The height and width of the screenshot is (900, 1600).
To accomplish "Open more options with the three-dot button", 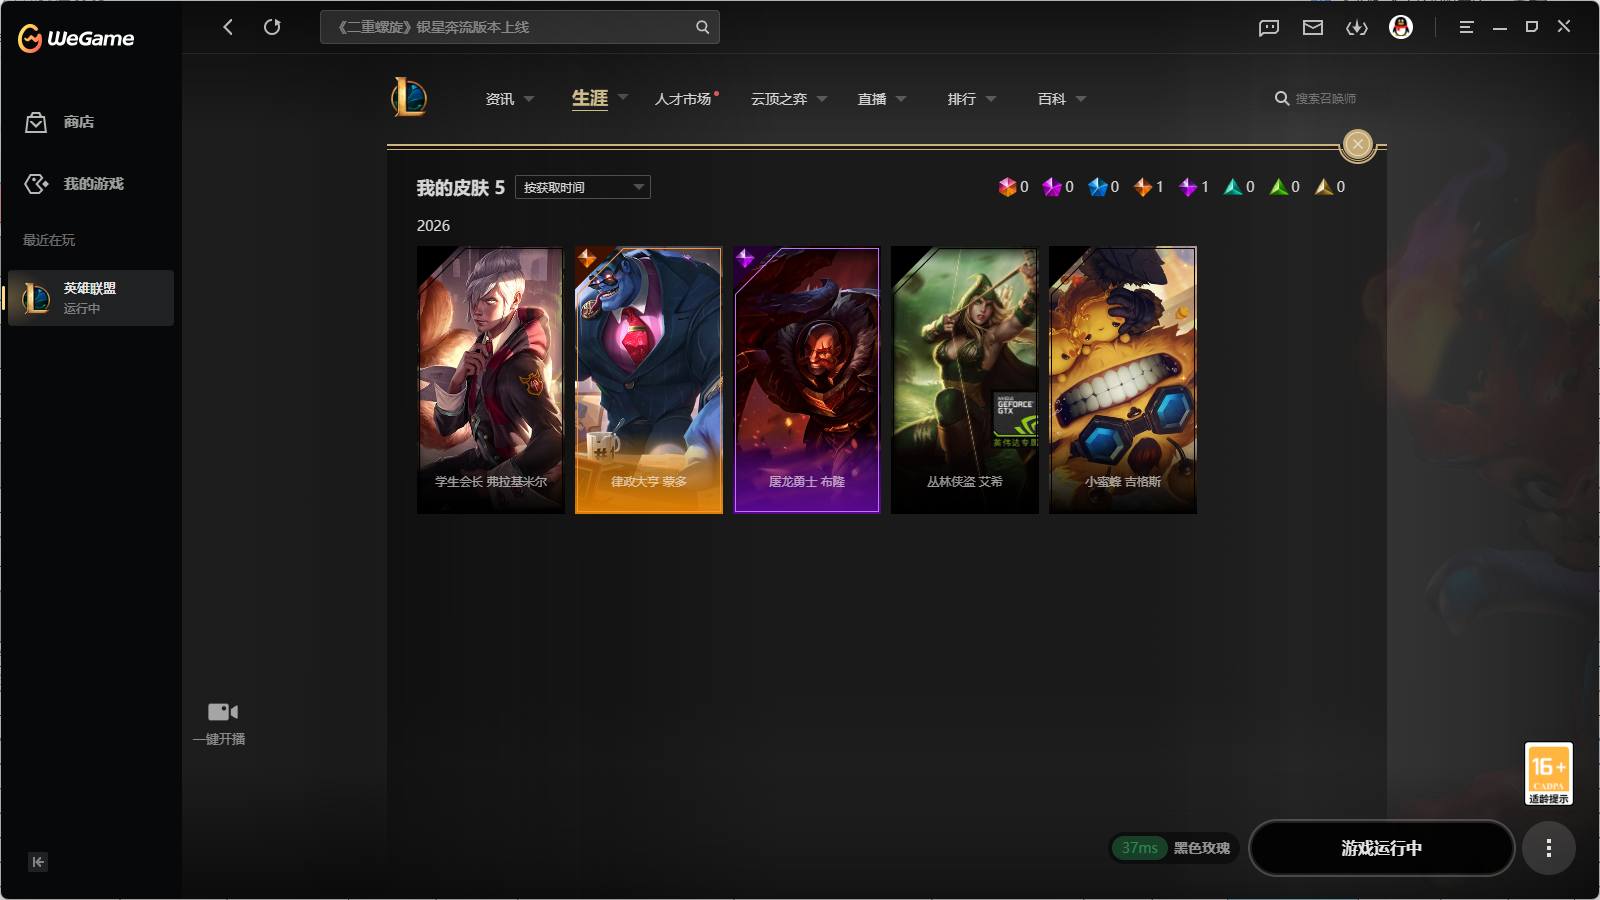I will point(1549,848).
